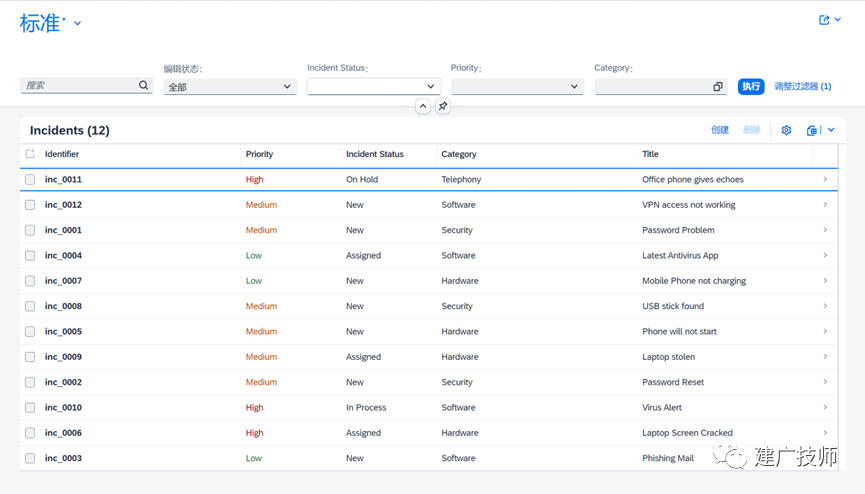Toggle the select-all checkbox in header
Screen dimensions: 865x494
pos(30,154)
